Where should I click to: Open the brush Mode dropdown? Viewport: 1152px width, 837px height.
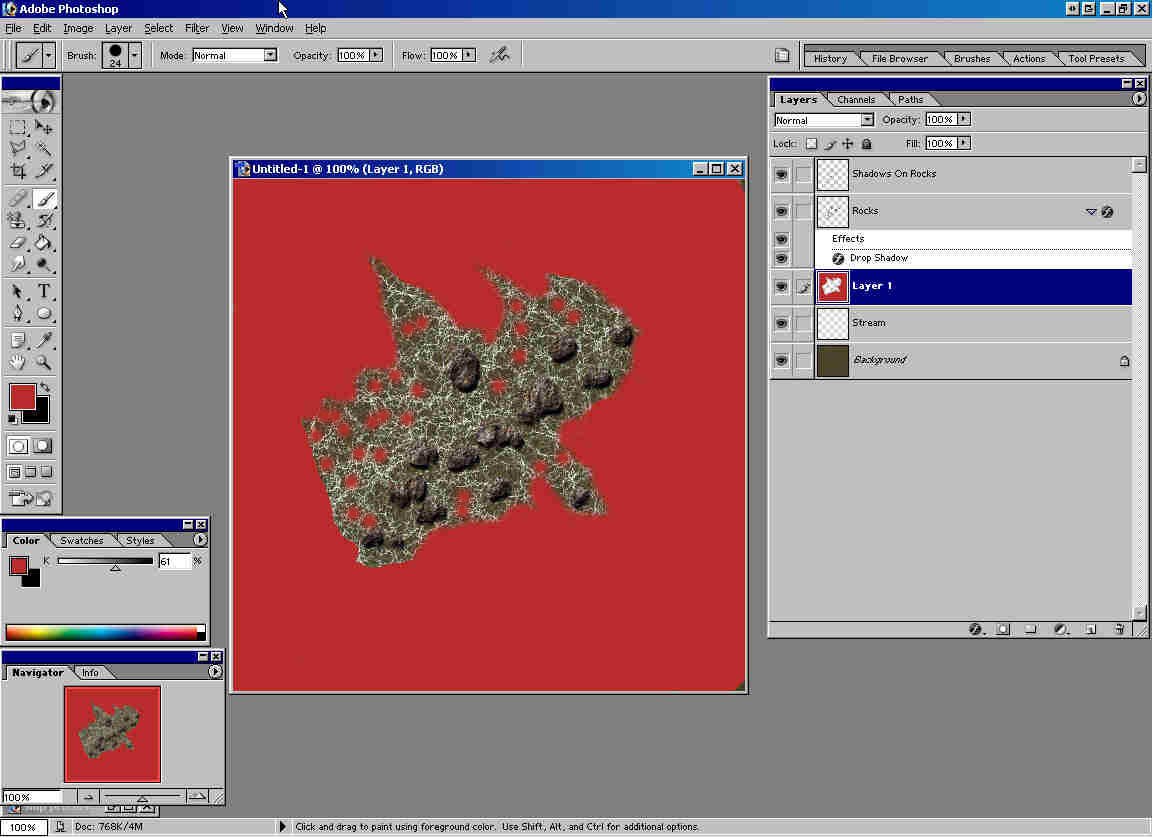[x=270, y=56]
